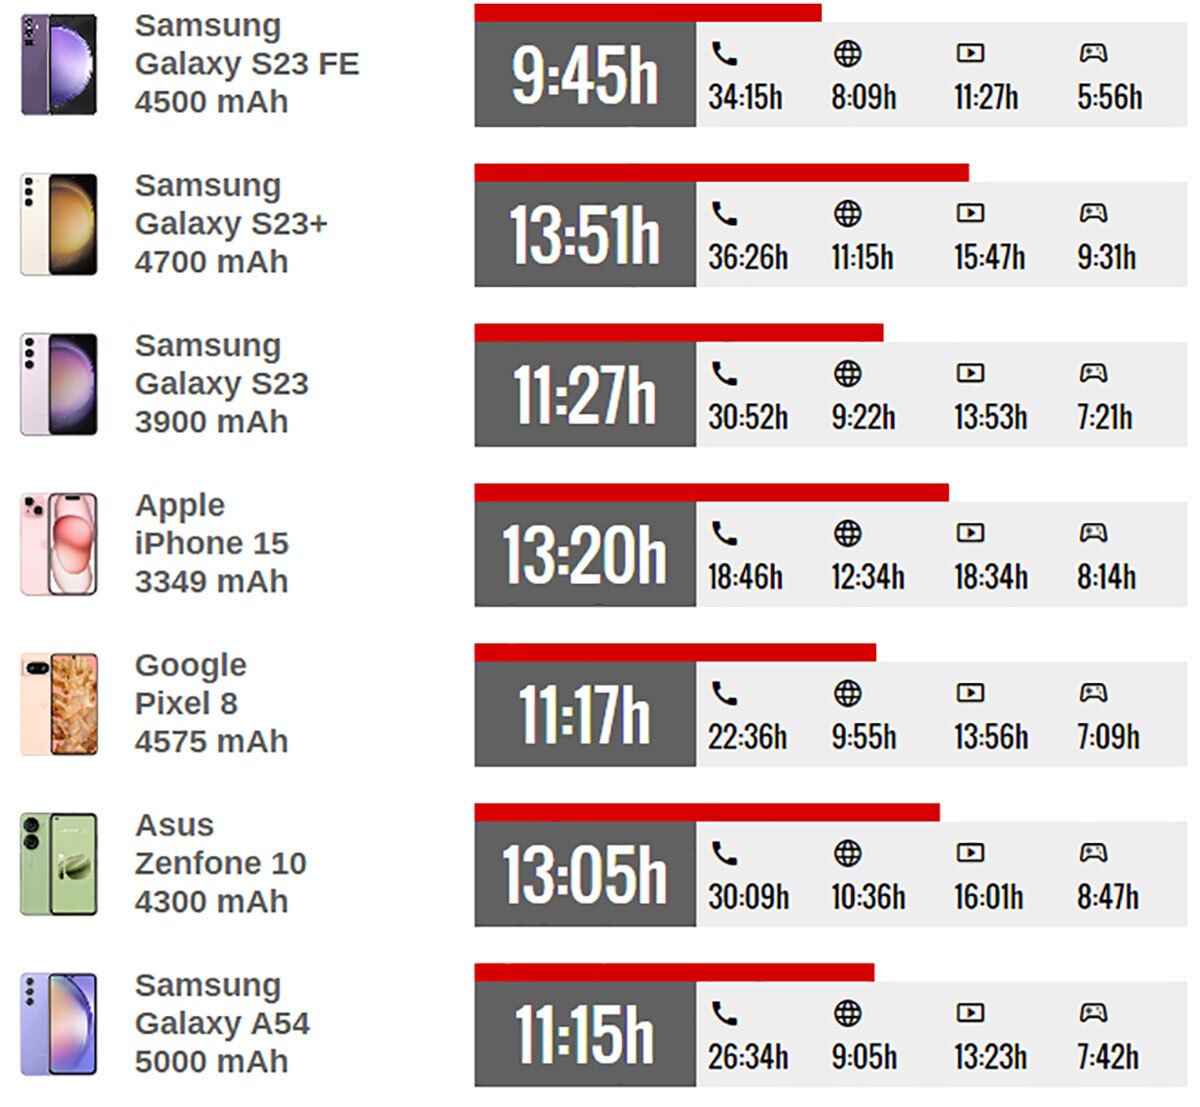1200x1107 pixels.
Task: Click the globe icon in Zenfone 10 row
Action: 847,853
